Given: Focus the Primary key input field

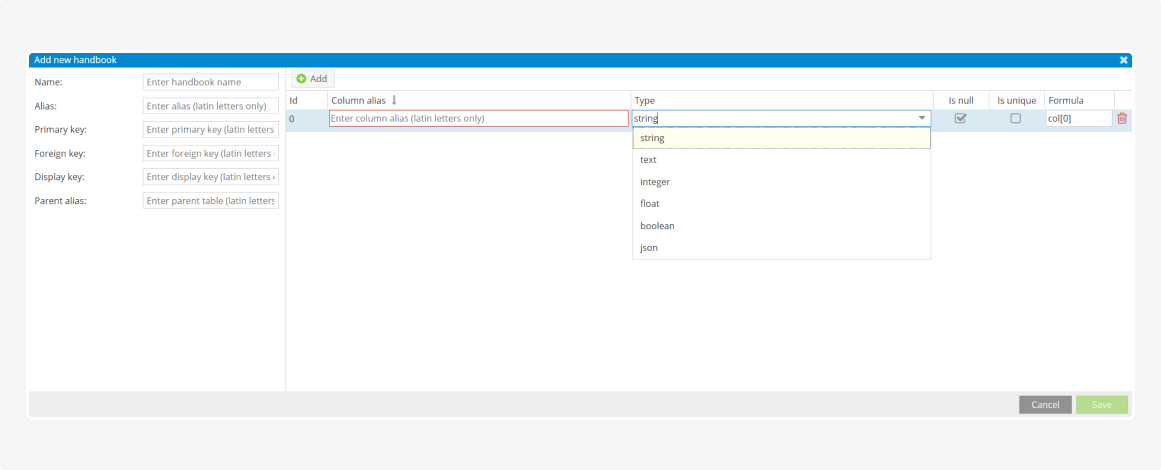Looking at the screenshot, I should tap(210, 130).
